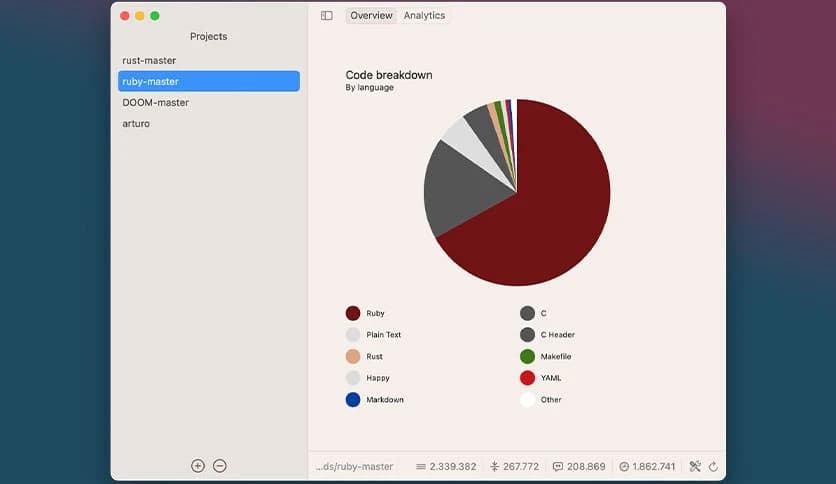836x484 pixels.
Task: Click the Makefile green legend swatch
Action: (527, 356)
